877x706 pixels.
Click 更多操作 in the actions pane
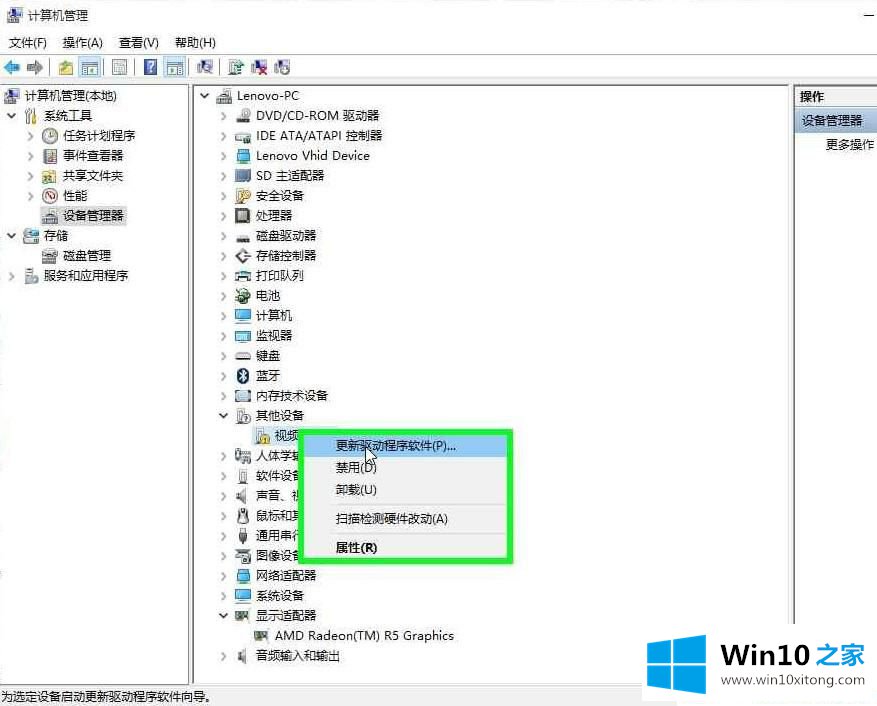(849, 144)
